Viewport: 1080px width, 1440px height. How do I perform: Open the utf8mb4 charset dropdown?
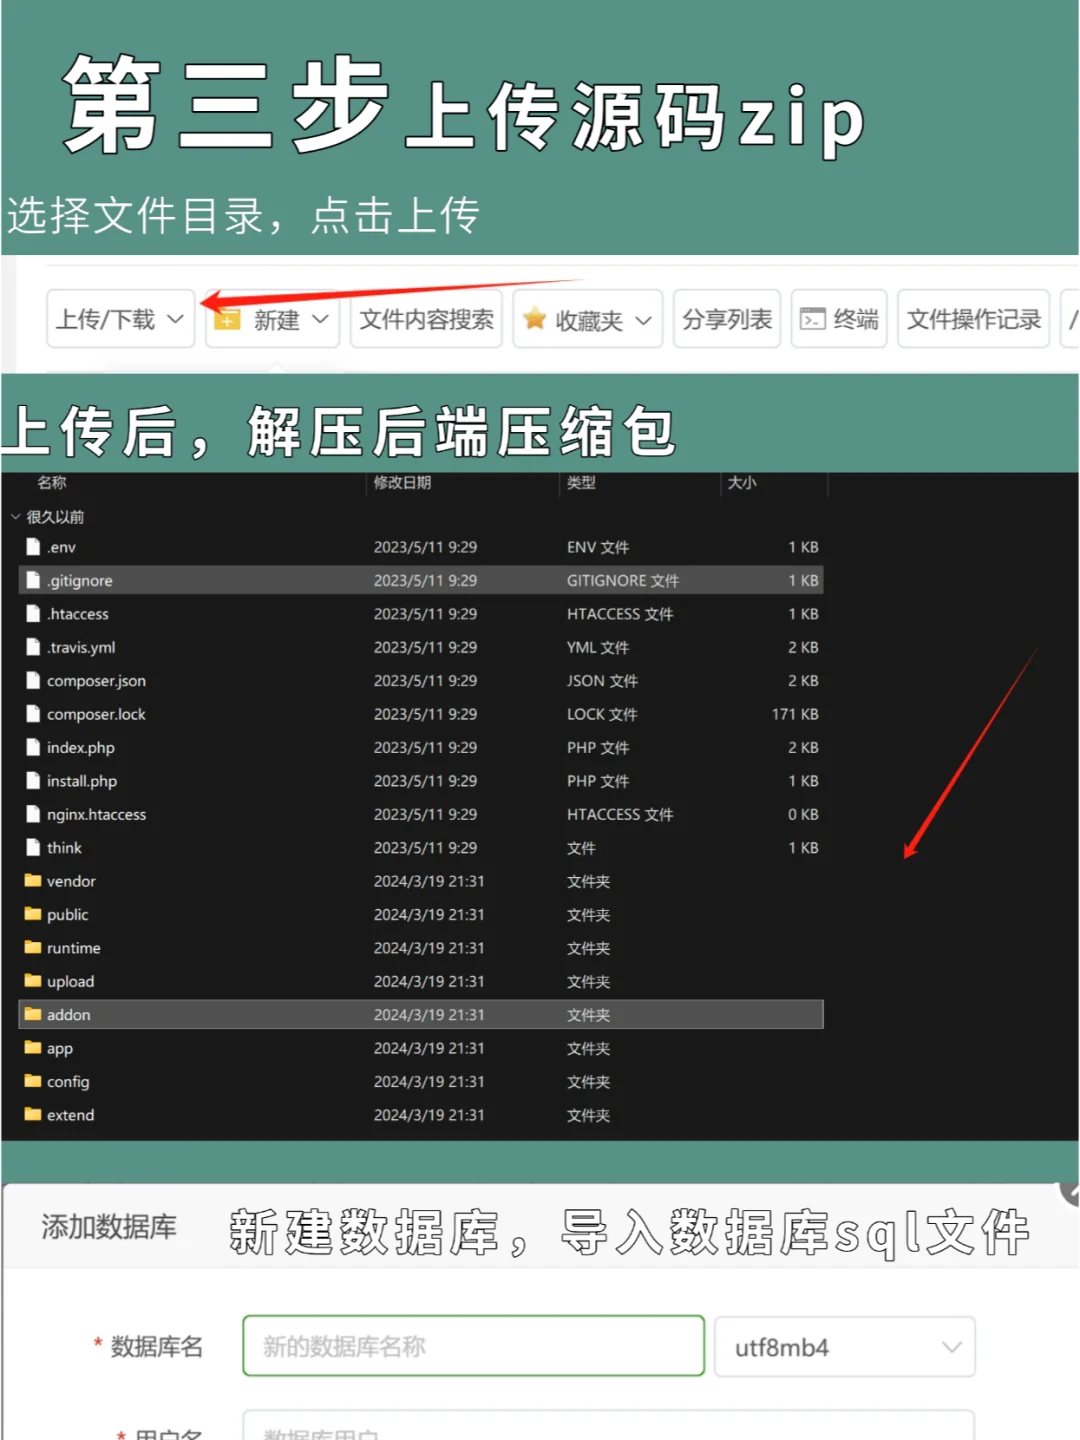pos(845,1347)
